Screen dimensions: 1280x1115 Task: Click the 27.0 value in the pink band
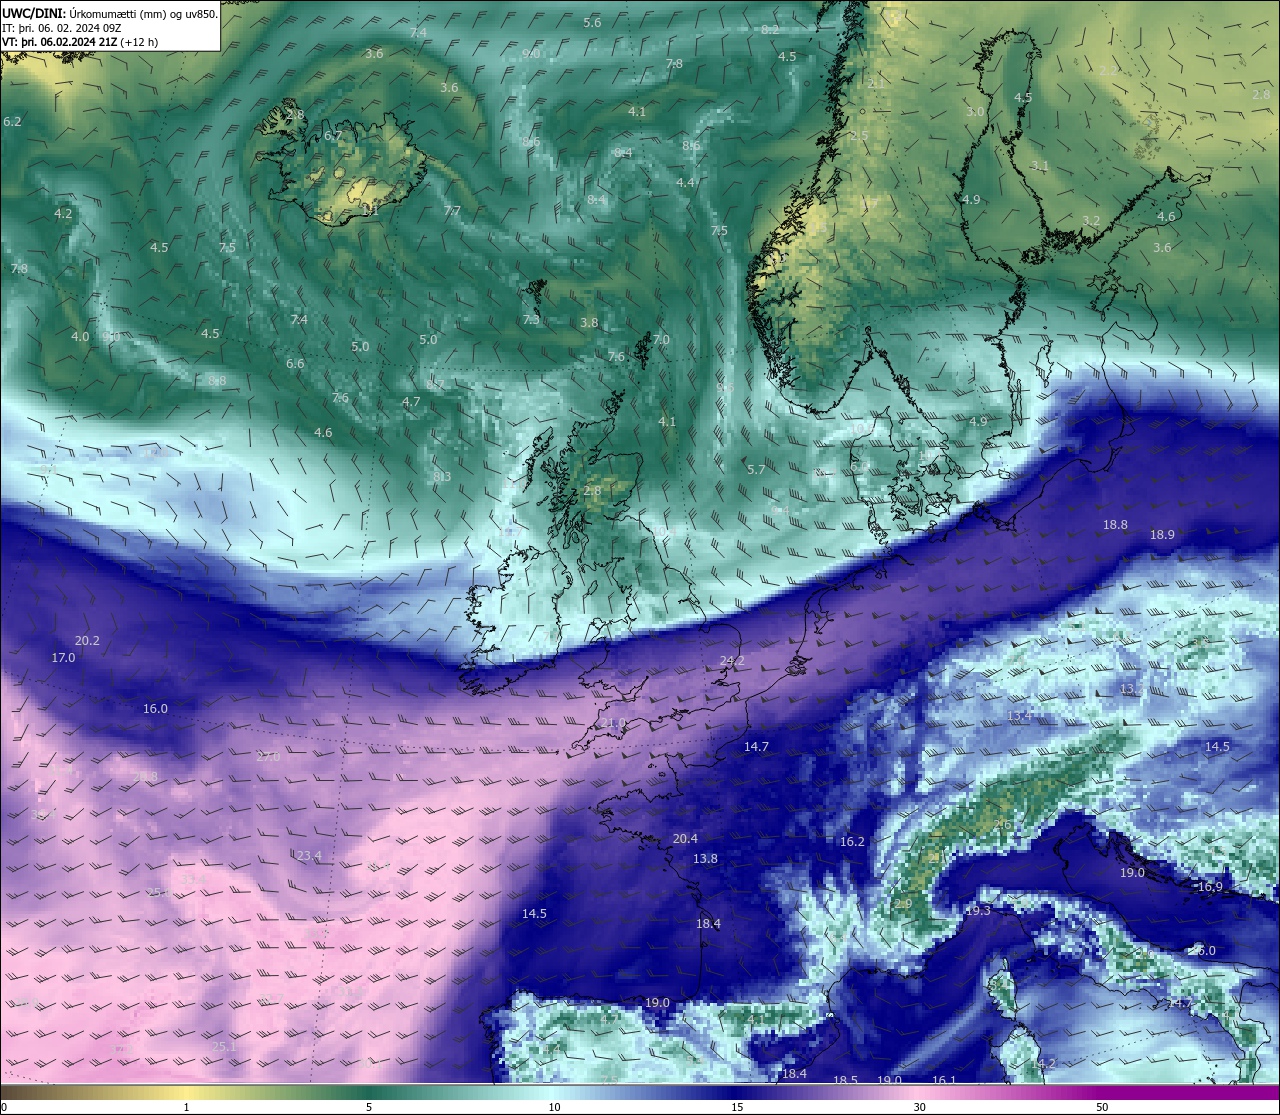[x=268, y=757]
